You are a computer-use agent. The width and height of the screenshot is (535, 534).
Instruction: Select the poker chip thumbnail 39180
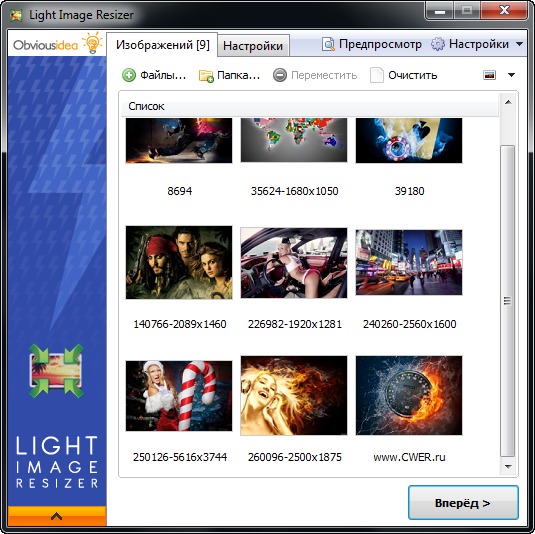click(409, 141)
